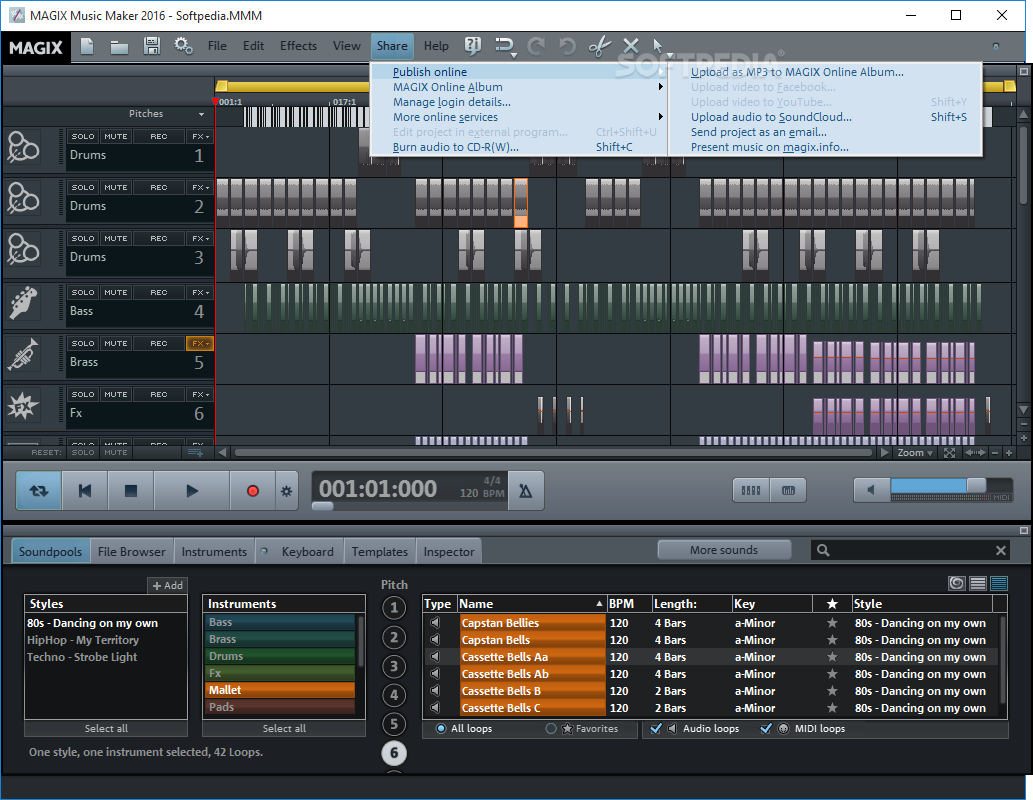Solo the Bass track
Image resolution: width=1033 pixels, height=800 pixels.
pos(83,292)
